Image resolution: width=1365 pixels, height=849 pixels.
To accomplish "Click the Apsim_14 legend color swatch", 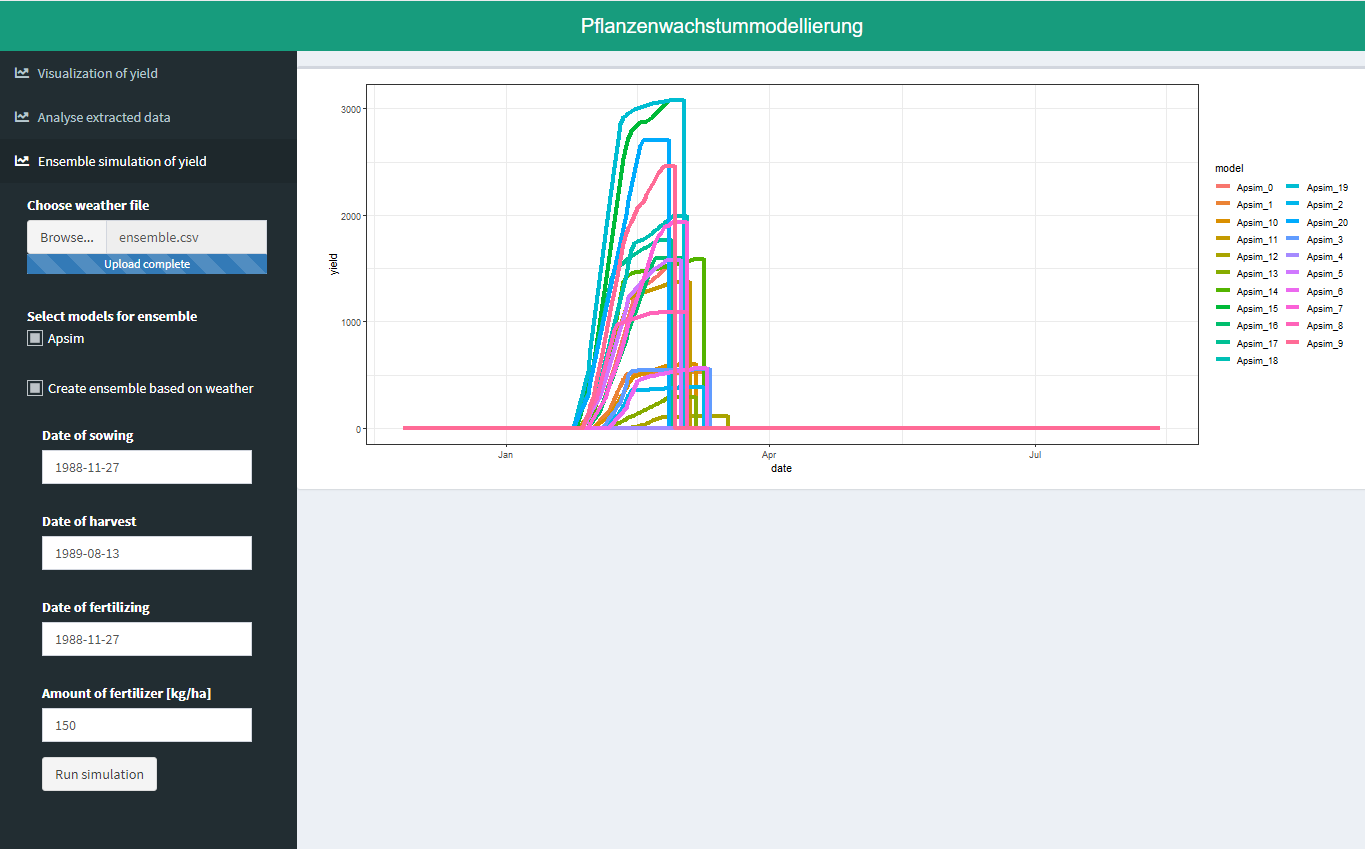I will pyautogui.click(x=1222, y=291).
